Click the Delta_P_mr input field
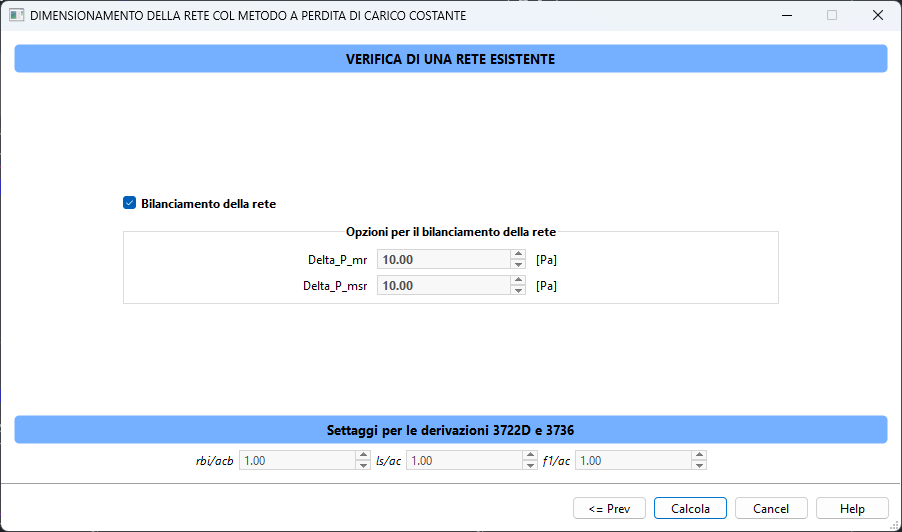 coord(443,260)
